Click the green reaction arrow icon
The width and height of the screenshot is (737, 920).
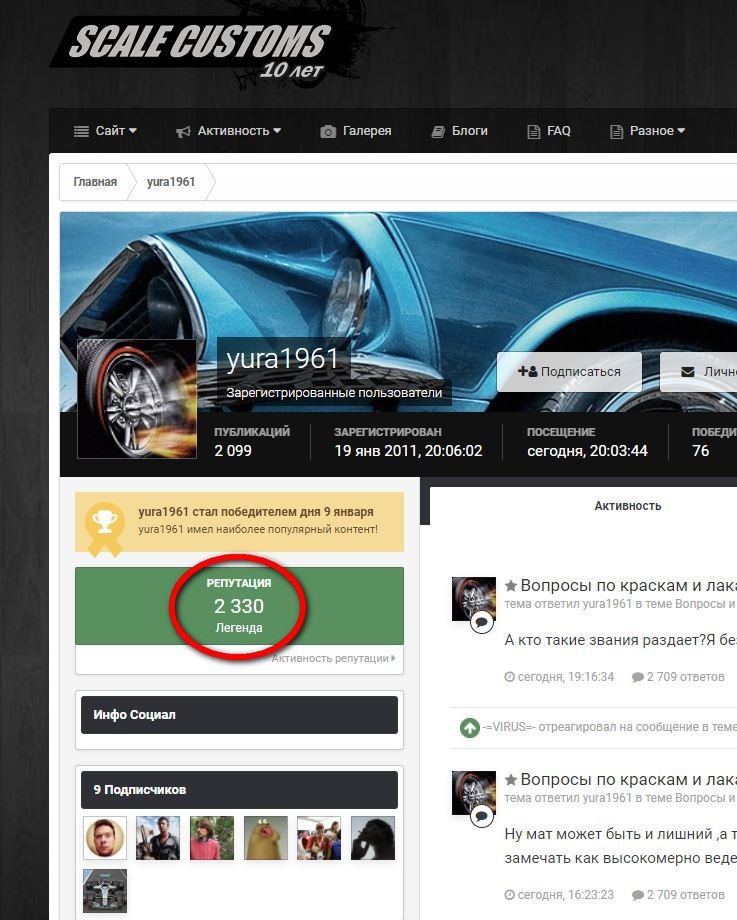click(x=469, y=728)
